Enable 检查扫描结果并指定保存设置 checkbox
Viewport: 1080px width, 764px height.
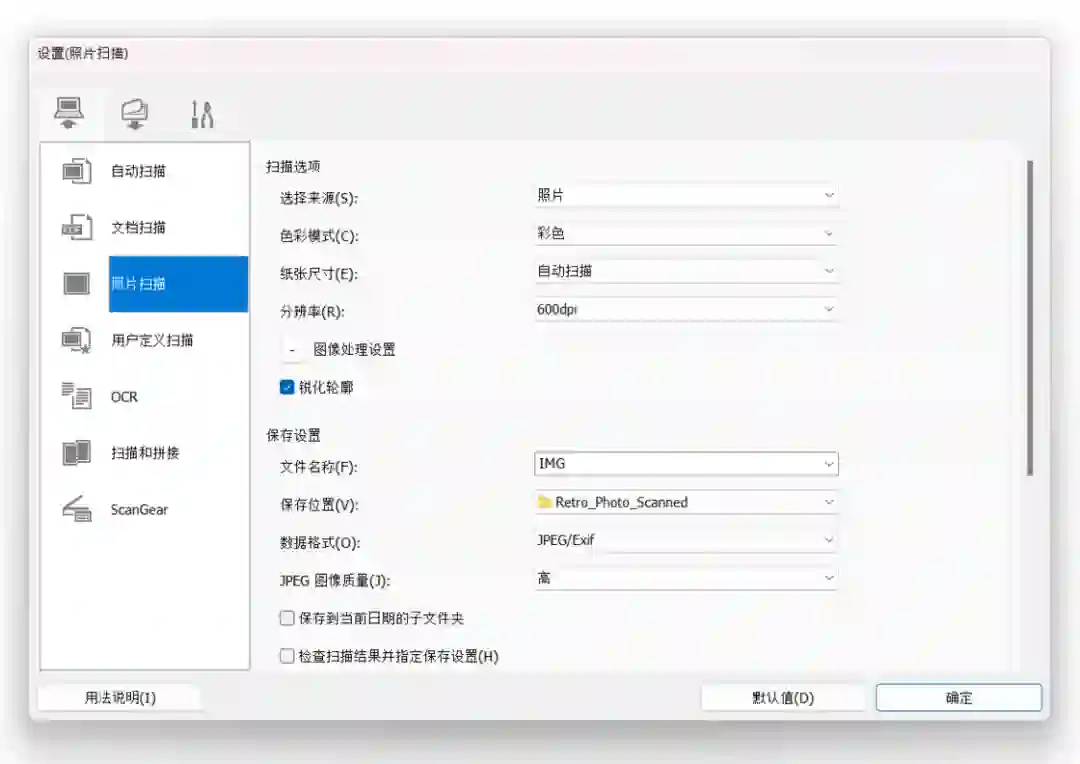pos(287,656)
